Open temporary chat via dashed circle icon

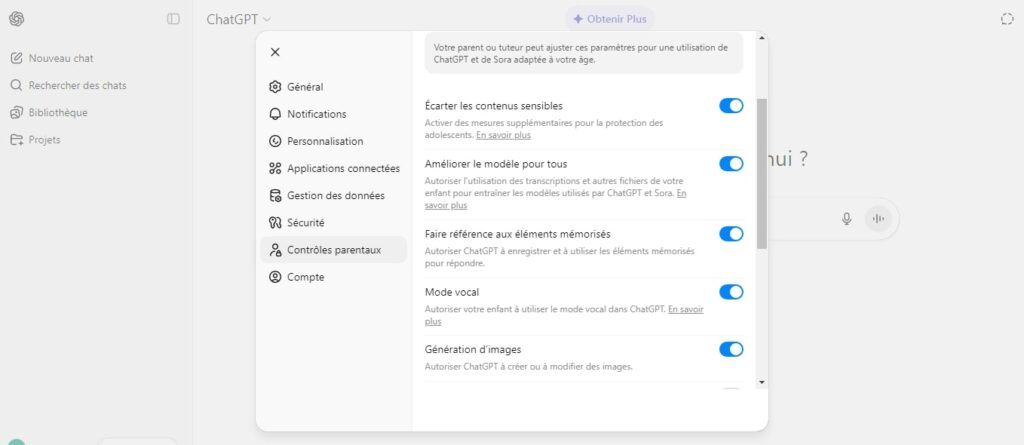pos(1006,19)
